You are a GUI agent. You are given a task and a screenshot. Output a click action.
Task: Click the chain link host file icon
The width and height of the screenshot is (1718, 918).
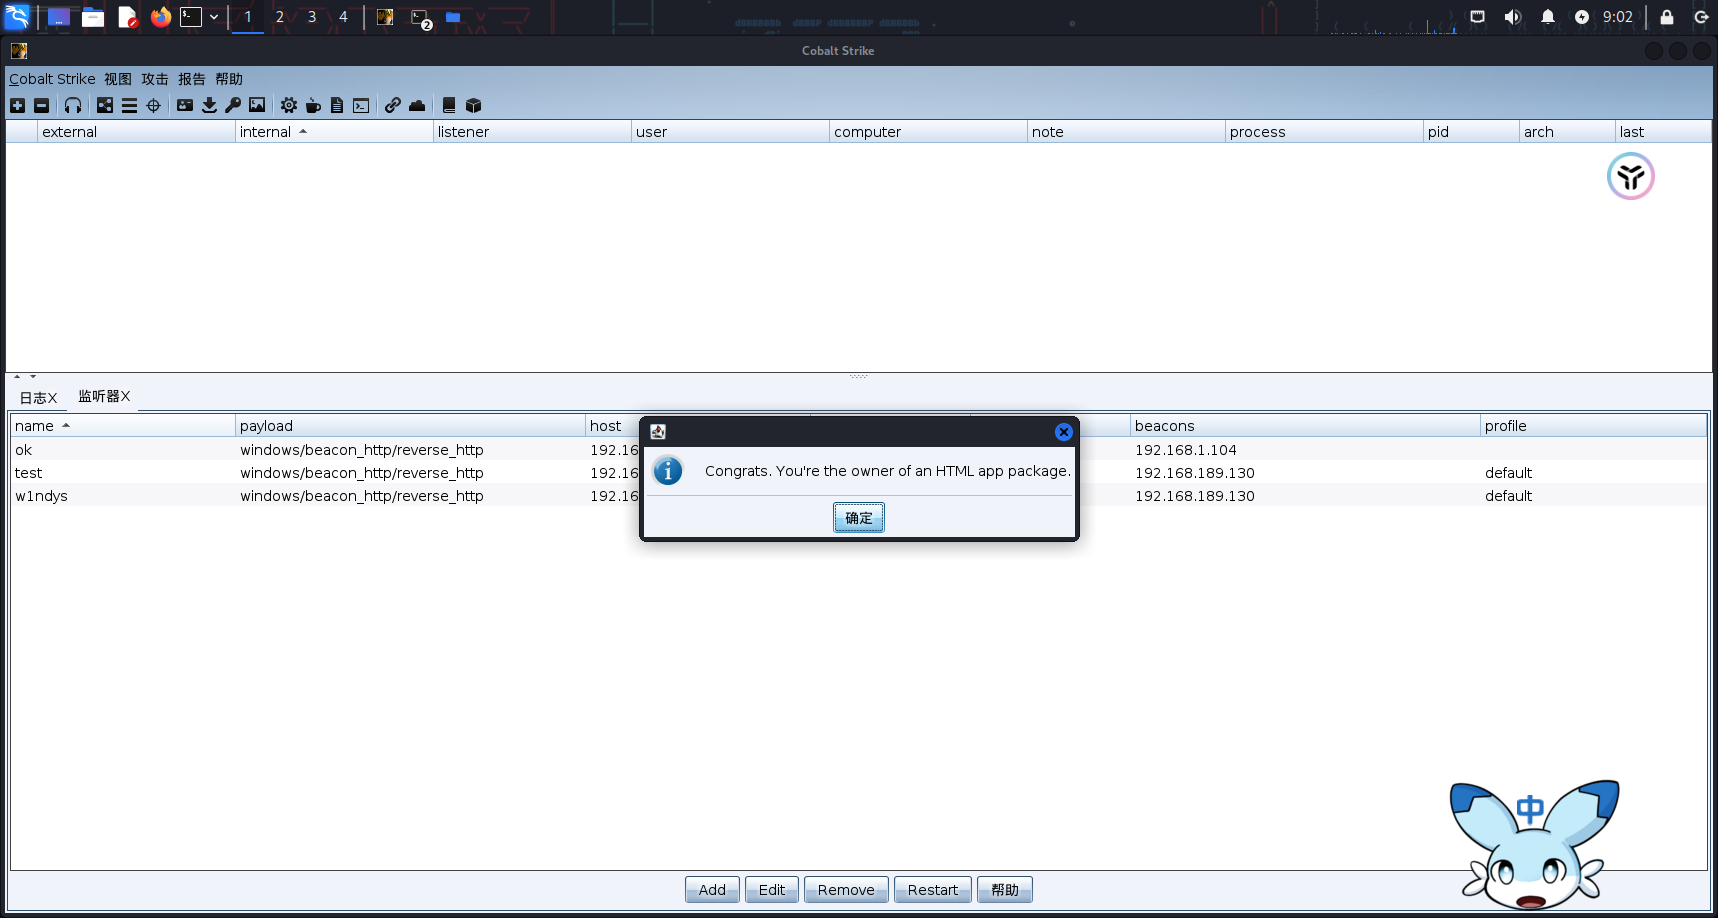coord(393,105)
